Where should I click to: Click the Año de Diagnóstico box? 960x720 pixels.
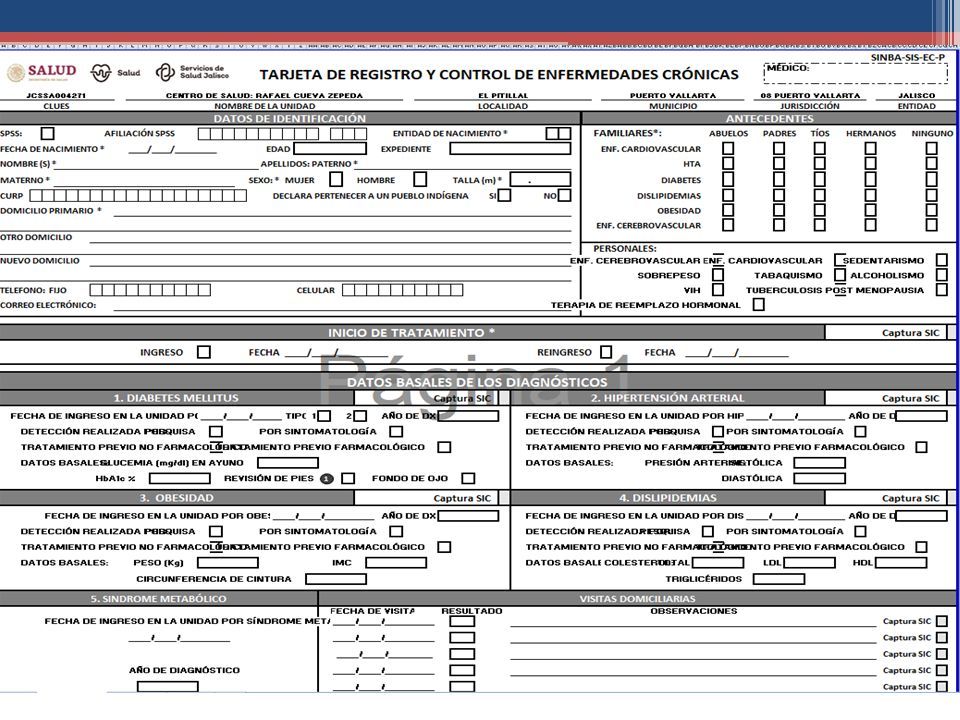[168, 686]
